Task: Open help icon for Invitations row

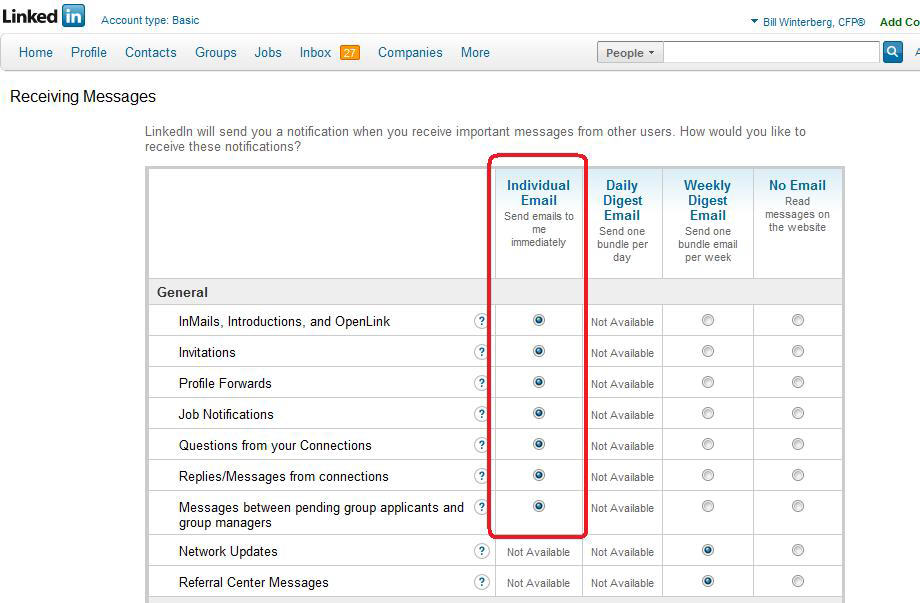Action: [x=481, y=352]
